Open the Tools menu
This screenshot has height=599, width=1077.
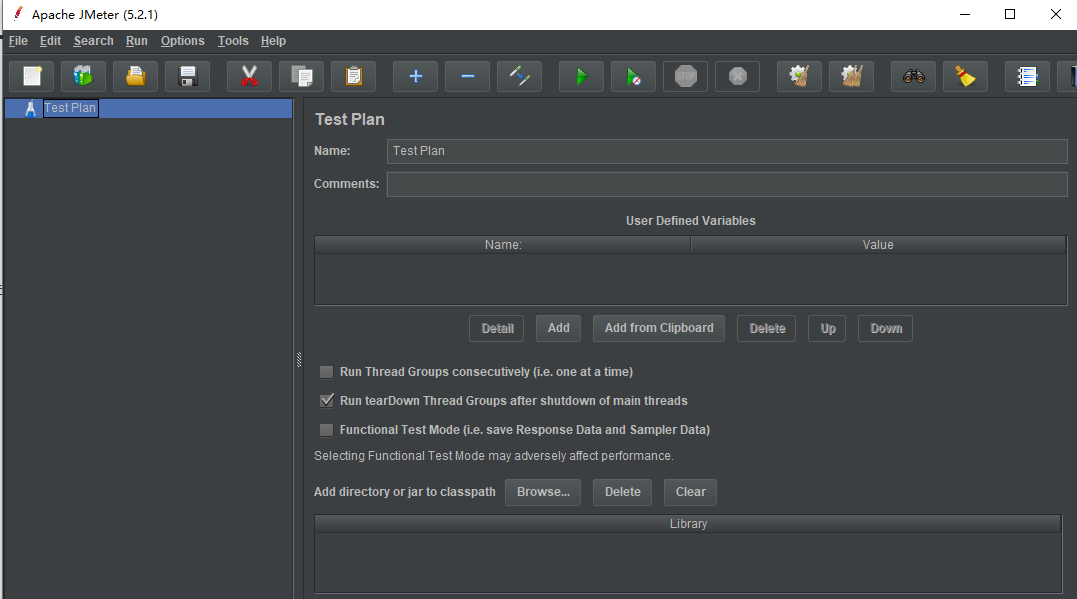[x=233, y=41]
